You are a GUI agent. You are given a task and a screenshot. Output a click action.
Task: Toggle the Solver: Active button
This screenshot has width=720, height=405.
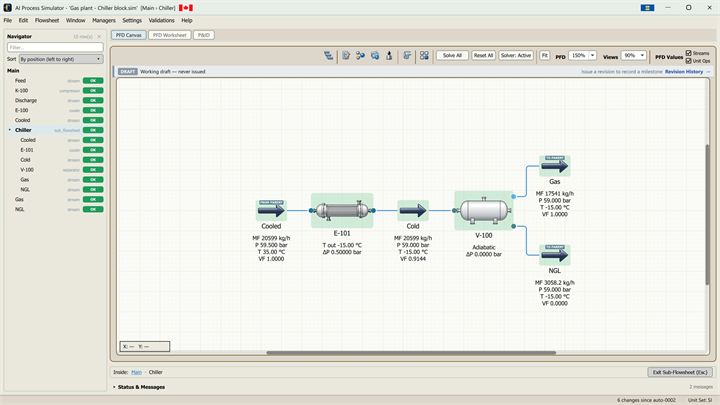click(x=516, y=56)
